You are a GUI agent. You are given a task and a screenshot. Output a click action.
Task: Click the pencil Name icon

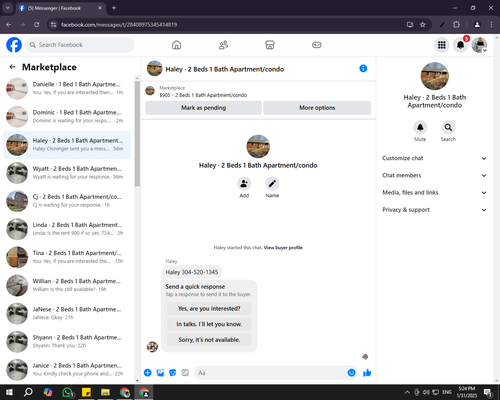coord(272,183)
